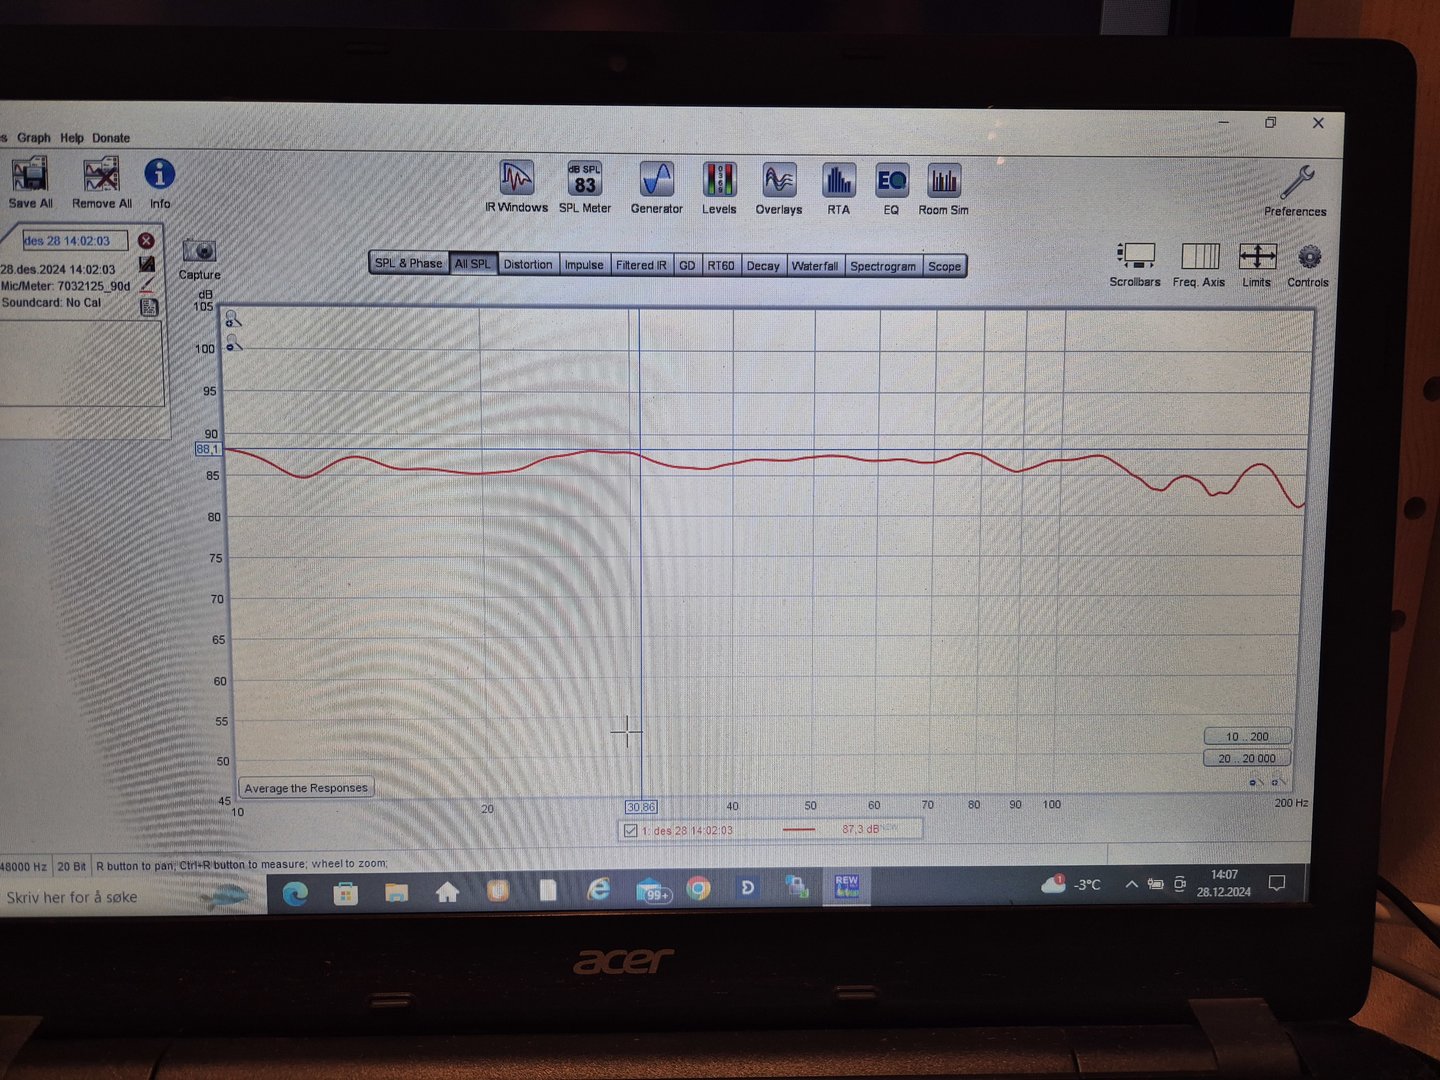Switch to the Distortion tab
Image resolution: width=1440 pixels, height=1080 pixels.
click(x=528, y=265)
